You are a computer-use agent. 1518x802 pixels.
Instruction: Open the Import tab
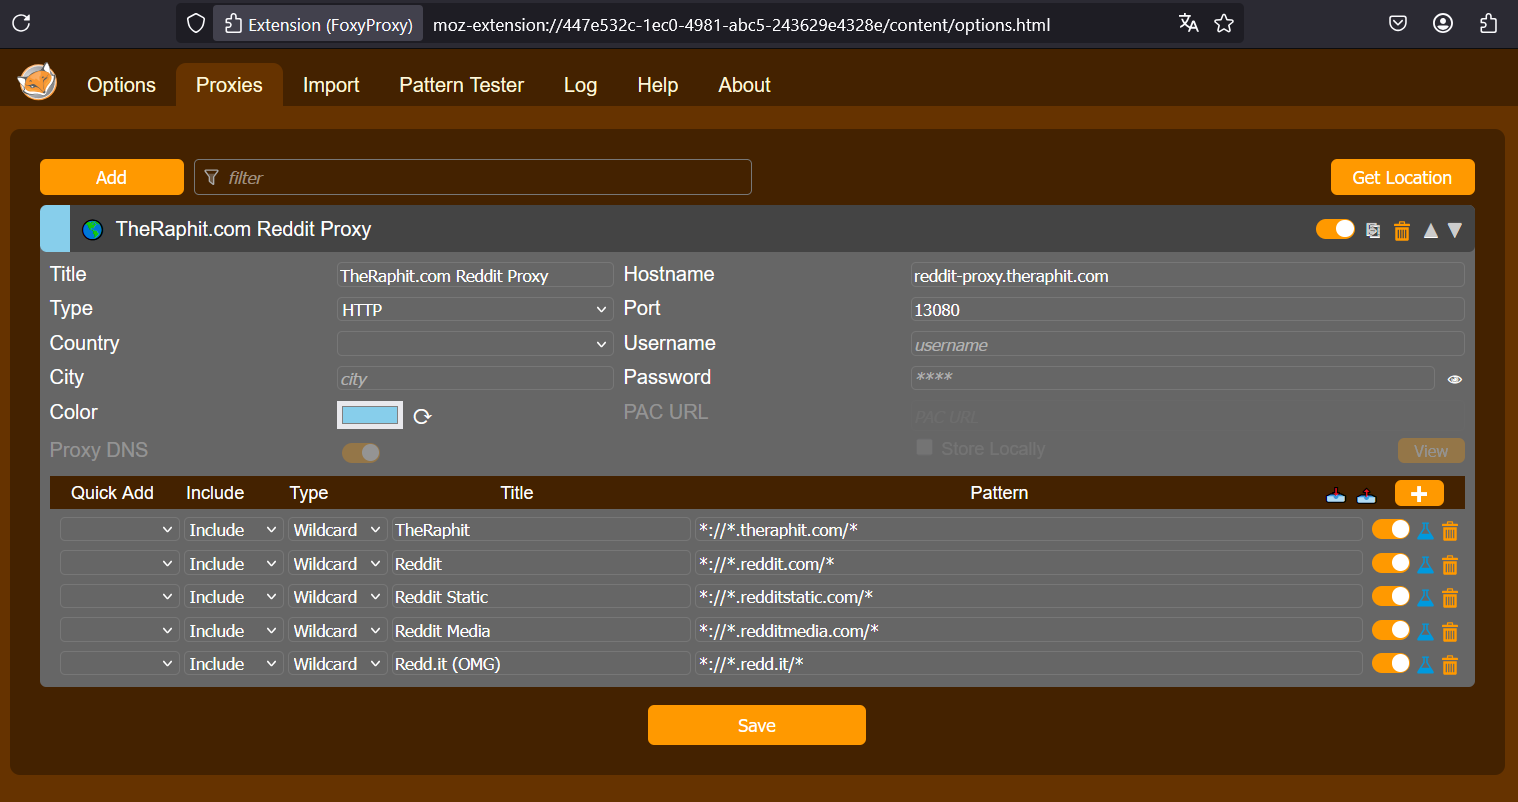(x=331, y=85)
